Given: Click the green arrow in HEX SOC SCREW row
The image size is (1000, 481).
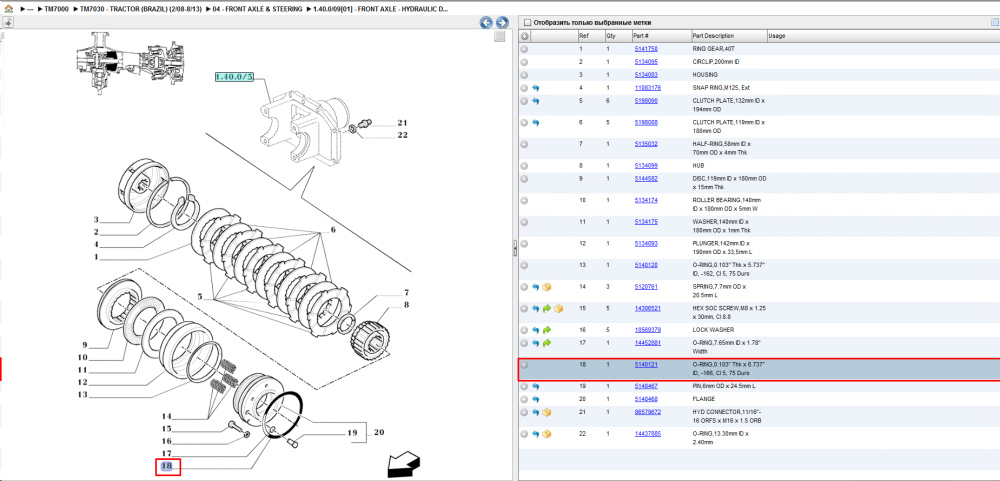Looking at the screenshot, I should [547, 309].
